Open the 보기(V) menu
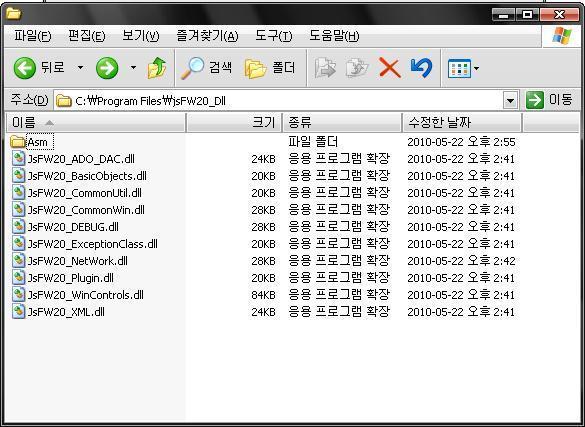 [141, 36]
